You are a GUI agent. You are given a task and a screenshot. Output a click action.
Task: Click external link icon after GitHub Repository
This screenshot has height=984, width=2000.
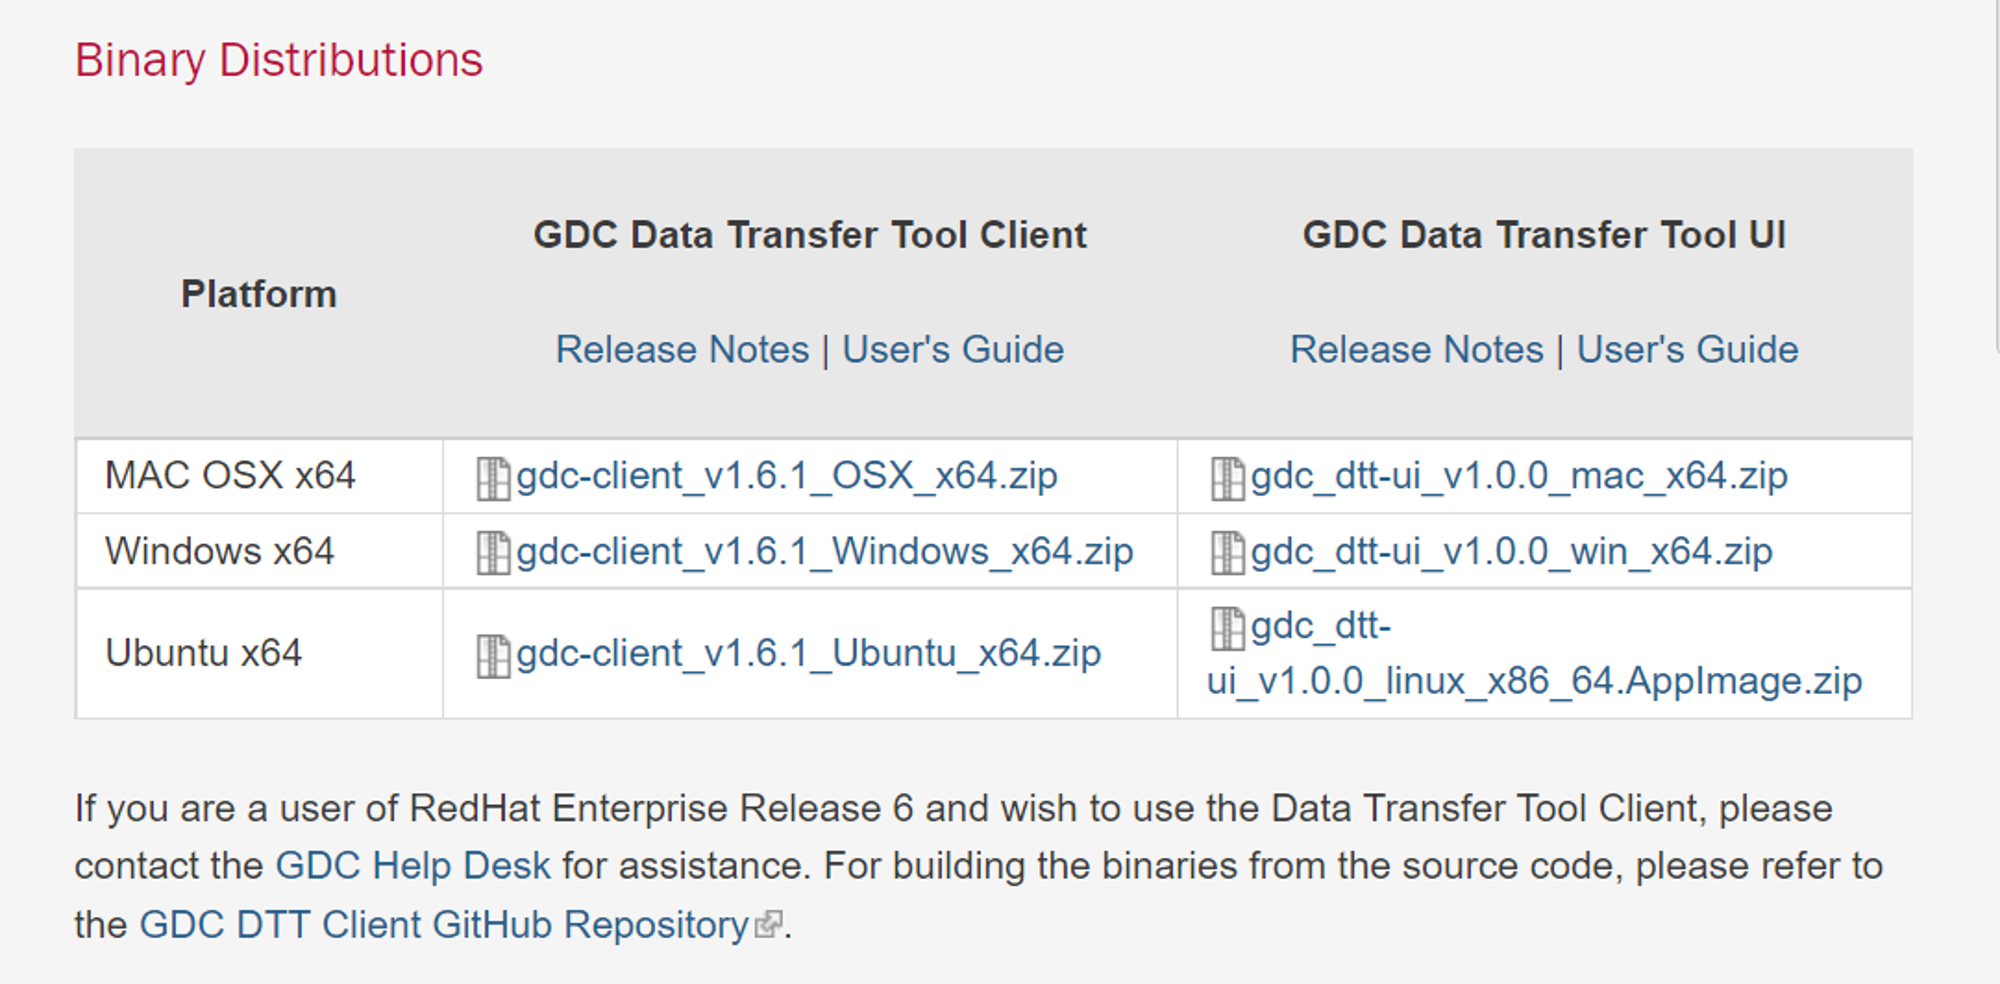tap(768, 925)
